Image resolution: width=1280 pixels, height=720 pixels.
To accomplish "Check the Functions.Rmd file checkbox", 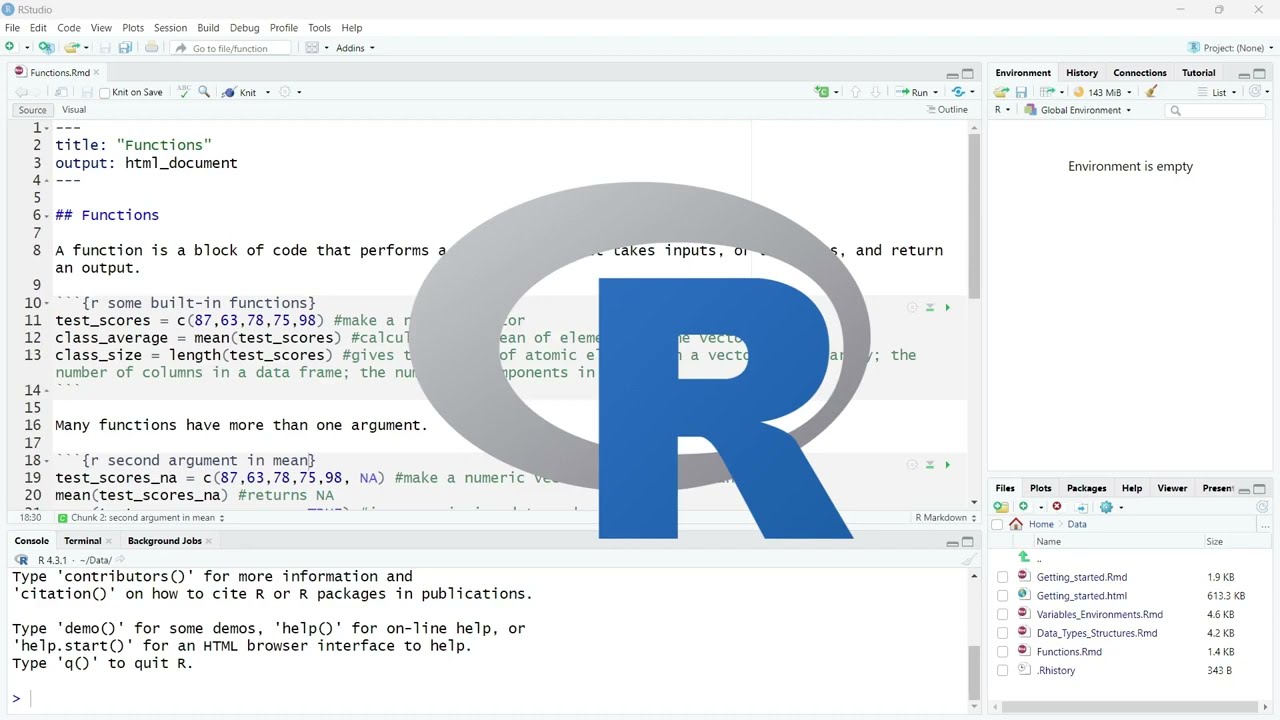I will tap(1002, 652).
